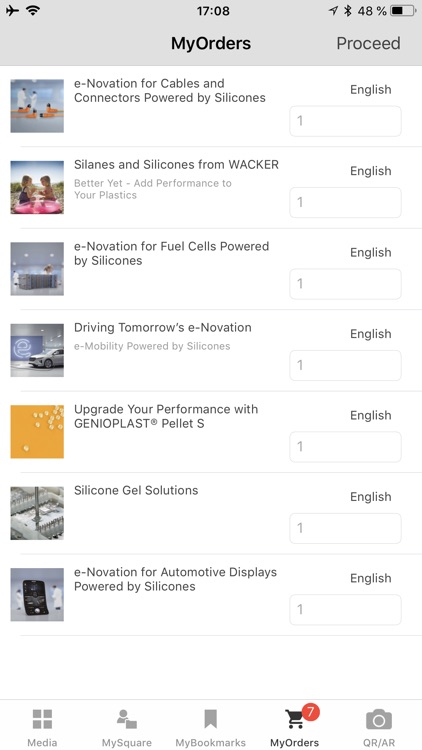The image size is (422, 750).
Task: Tap the MyBookmarks bookmark icon
Action: coord(211,719)
